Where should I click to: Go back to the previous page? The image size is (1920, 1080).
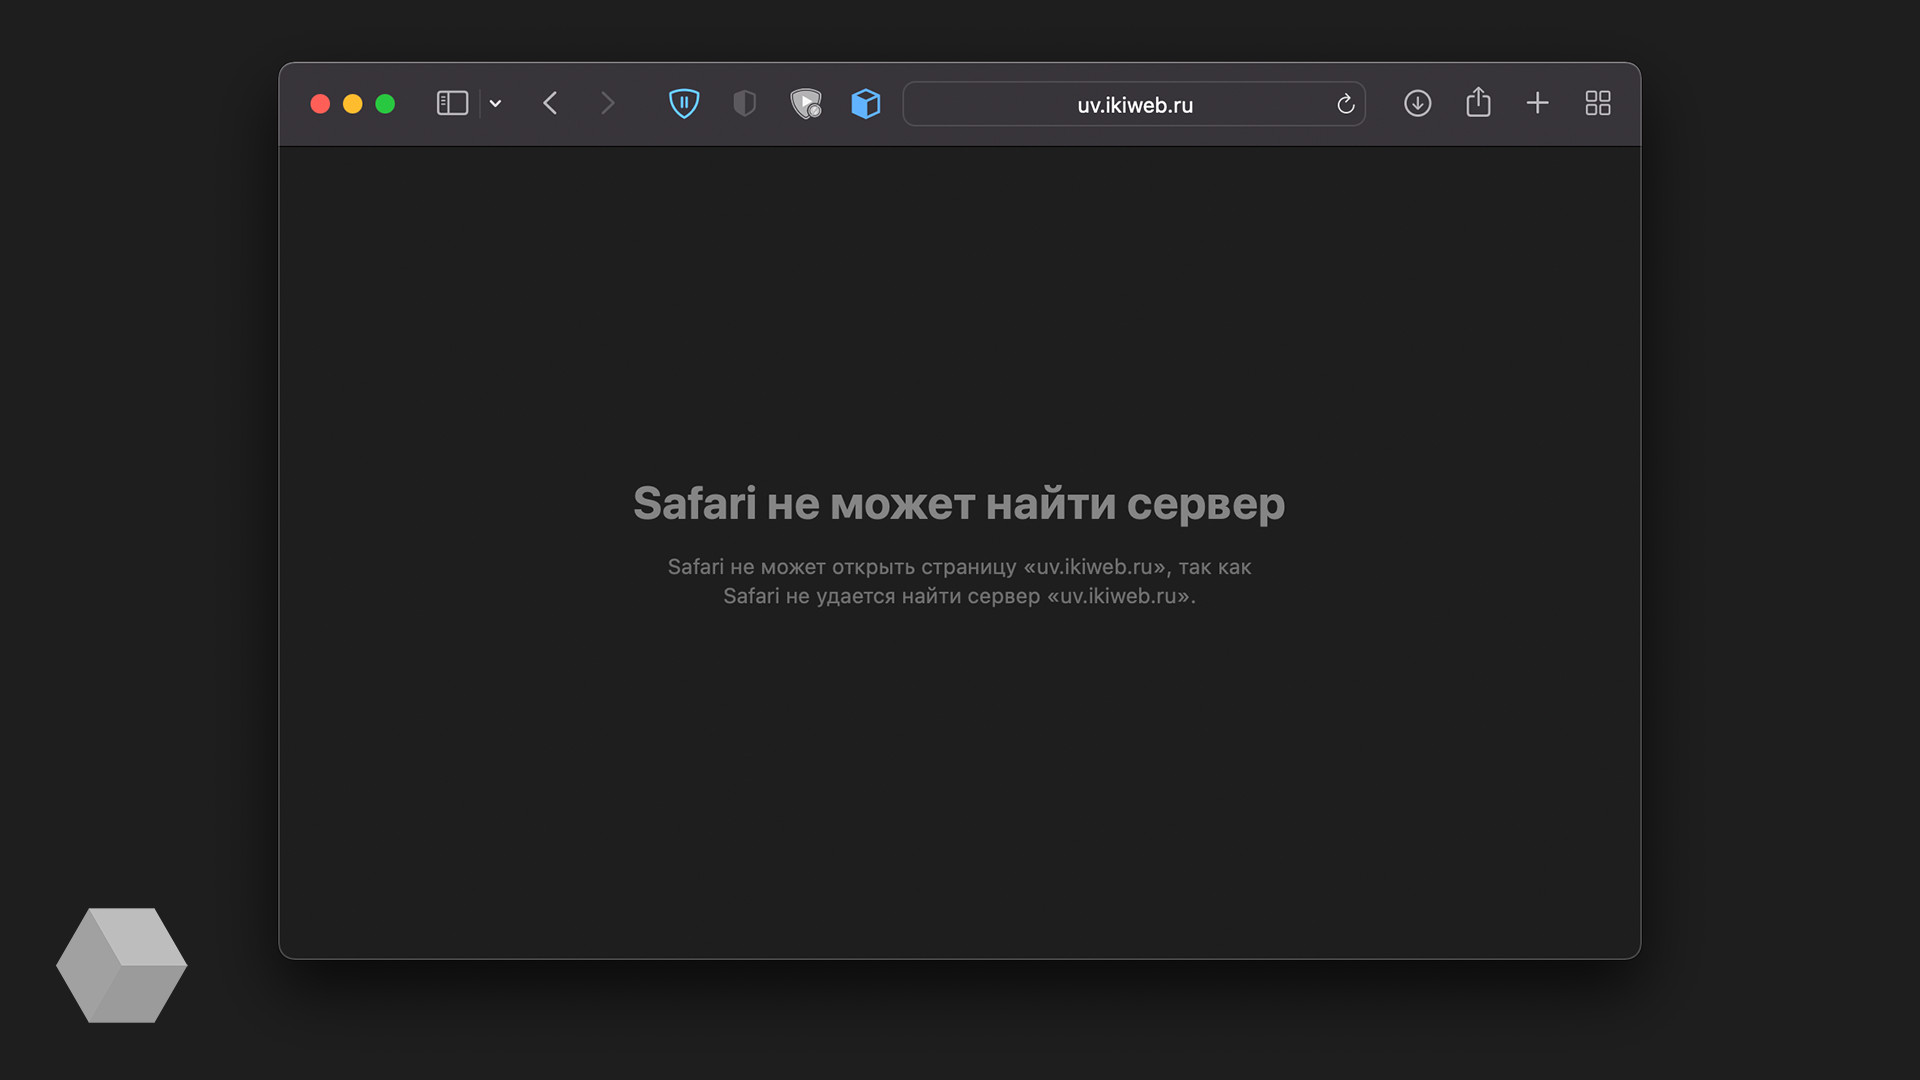pyautogui.click(x=550, y=103)
